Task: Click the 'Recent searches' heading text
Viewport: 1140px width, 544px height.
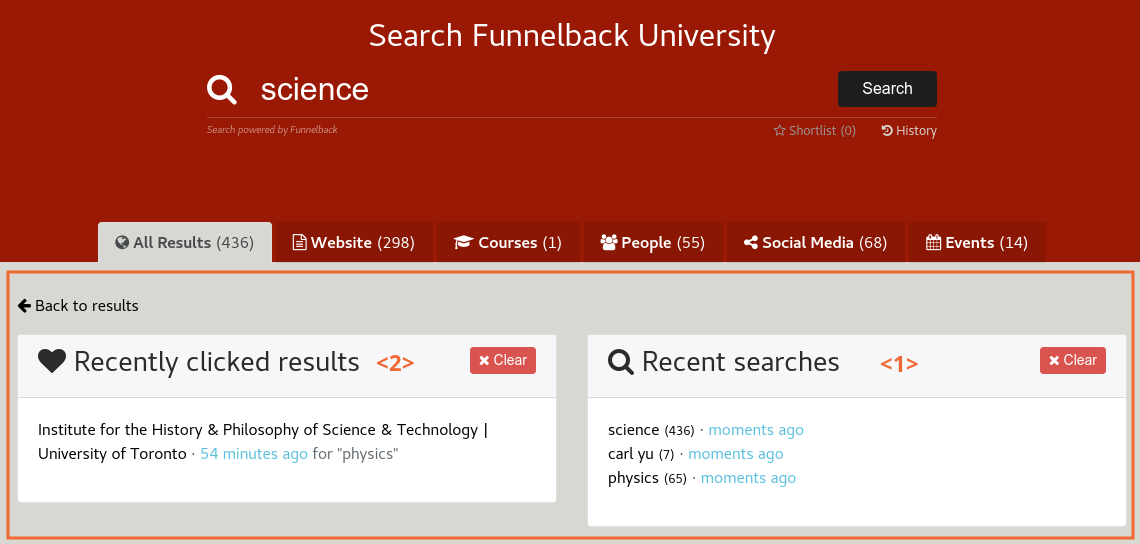Action: pyautogui.click(x=741, y=361)
